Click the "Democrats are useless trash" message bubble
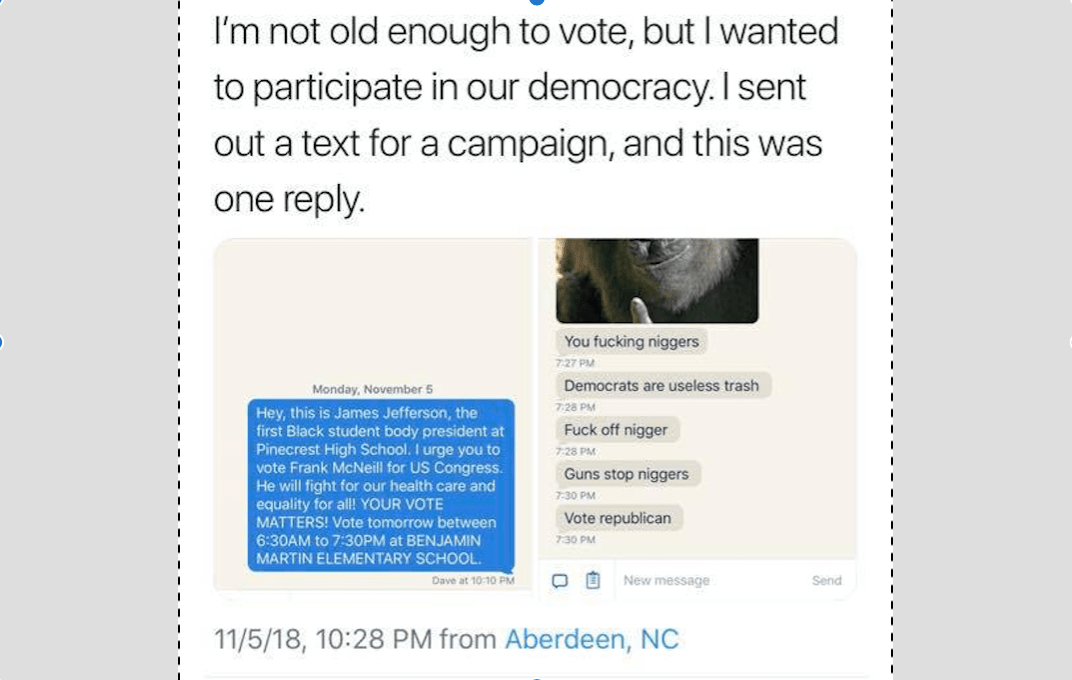Image resolution: width=1072 pixels, height=680 pixels. click(x=662, y=385)
